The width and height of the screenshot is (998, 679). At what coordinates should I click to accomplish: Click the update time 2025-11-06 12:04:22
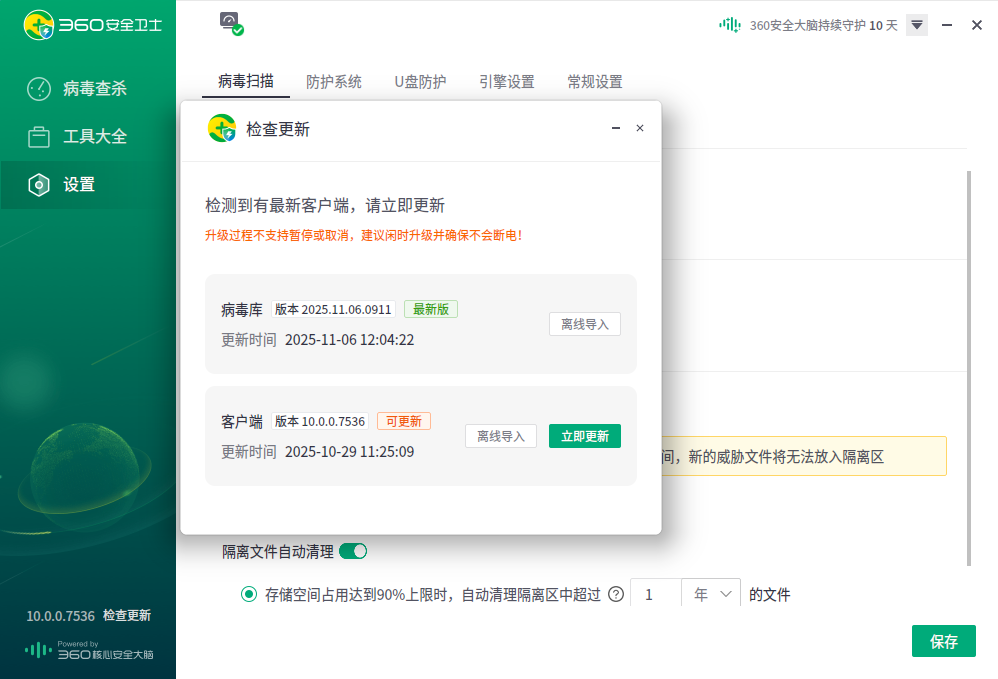[x=349, y=340]
